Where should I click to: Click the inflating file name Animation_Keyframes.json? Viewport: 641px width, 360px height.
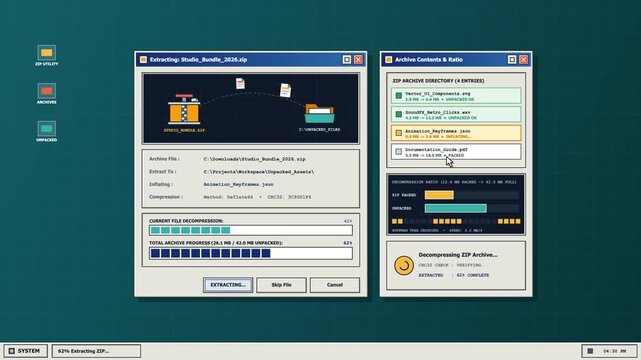[238, 184]
